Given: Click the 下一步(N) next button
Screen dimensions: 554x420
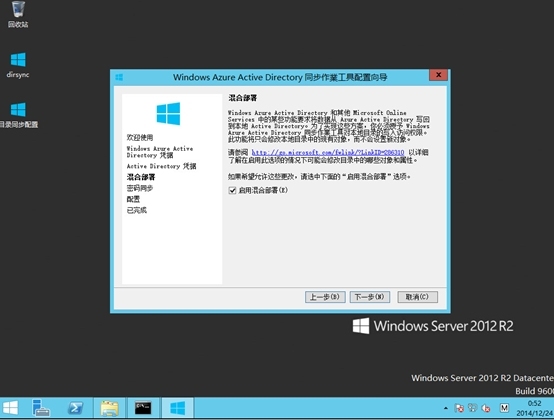Looking at the screenshot, I should 370,297.
